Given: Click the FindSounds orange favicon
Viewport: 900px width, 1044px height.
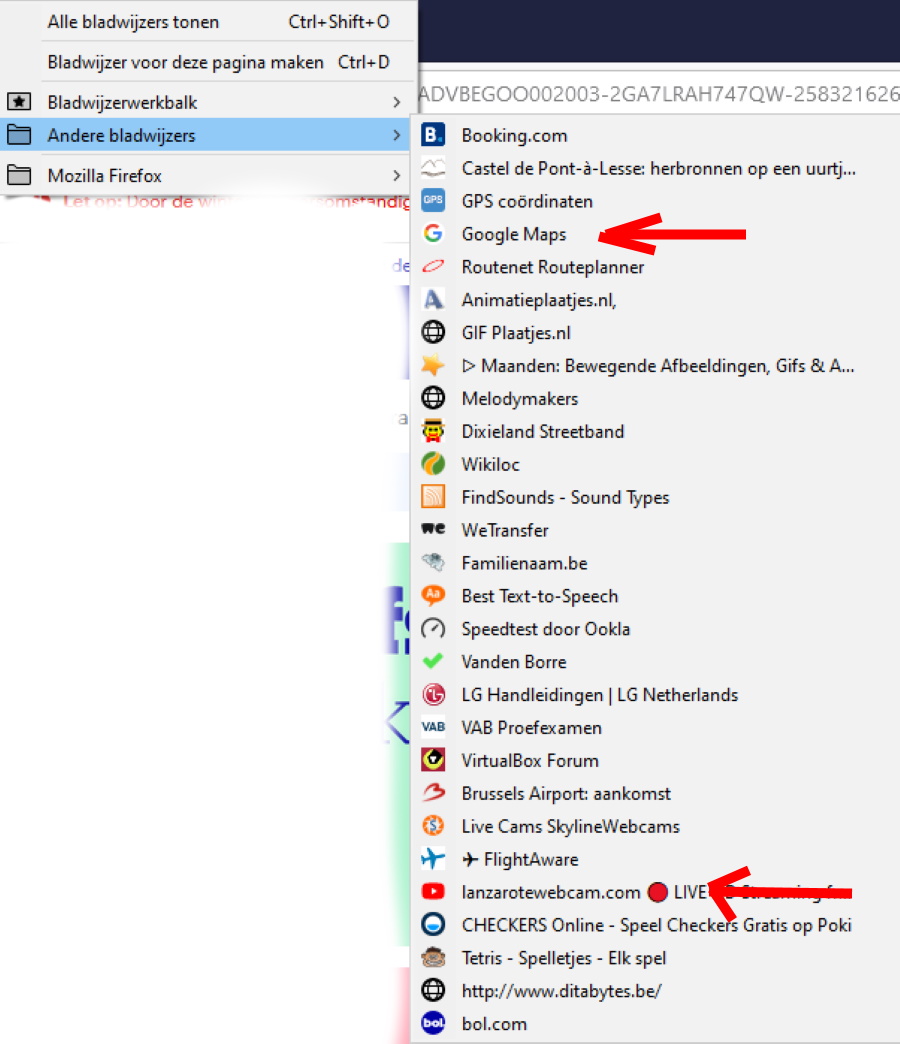Looking at the screenshot, I should tap(433, 496).
